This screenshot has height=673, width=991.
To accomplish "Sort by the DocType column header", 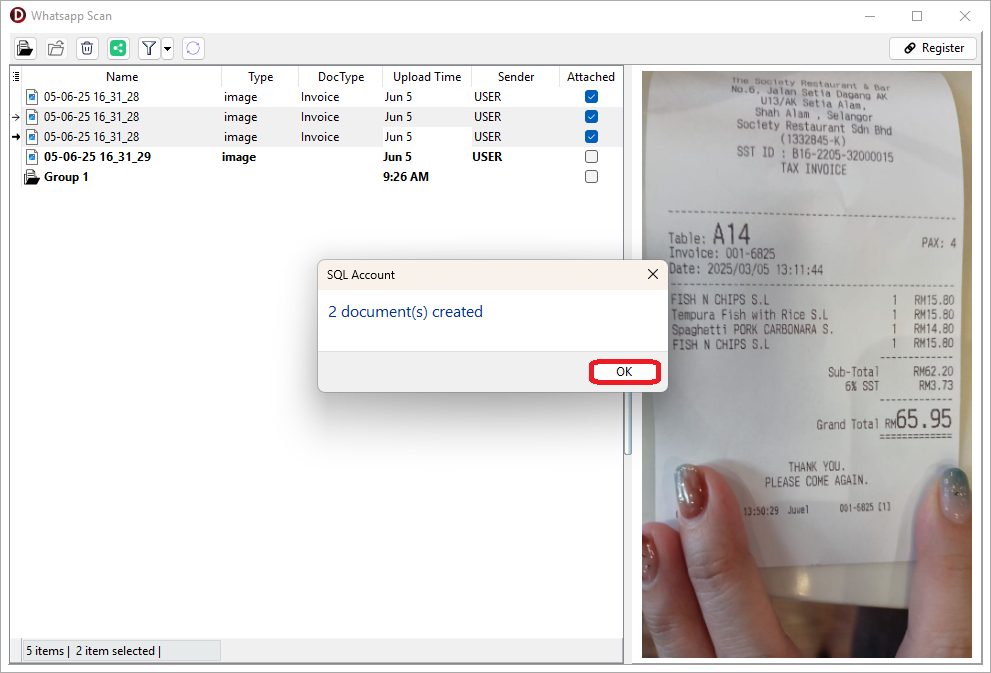I will tap(341, 76).
